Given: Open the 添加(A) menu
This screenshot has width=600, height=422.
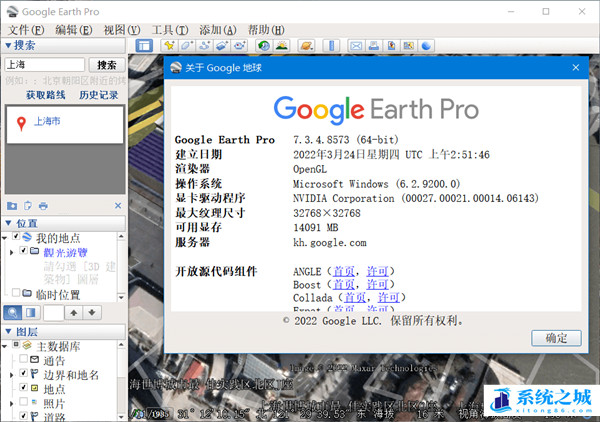Looking at the screenshot, I should (x=218, y=30).
